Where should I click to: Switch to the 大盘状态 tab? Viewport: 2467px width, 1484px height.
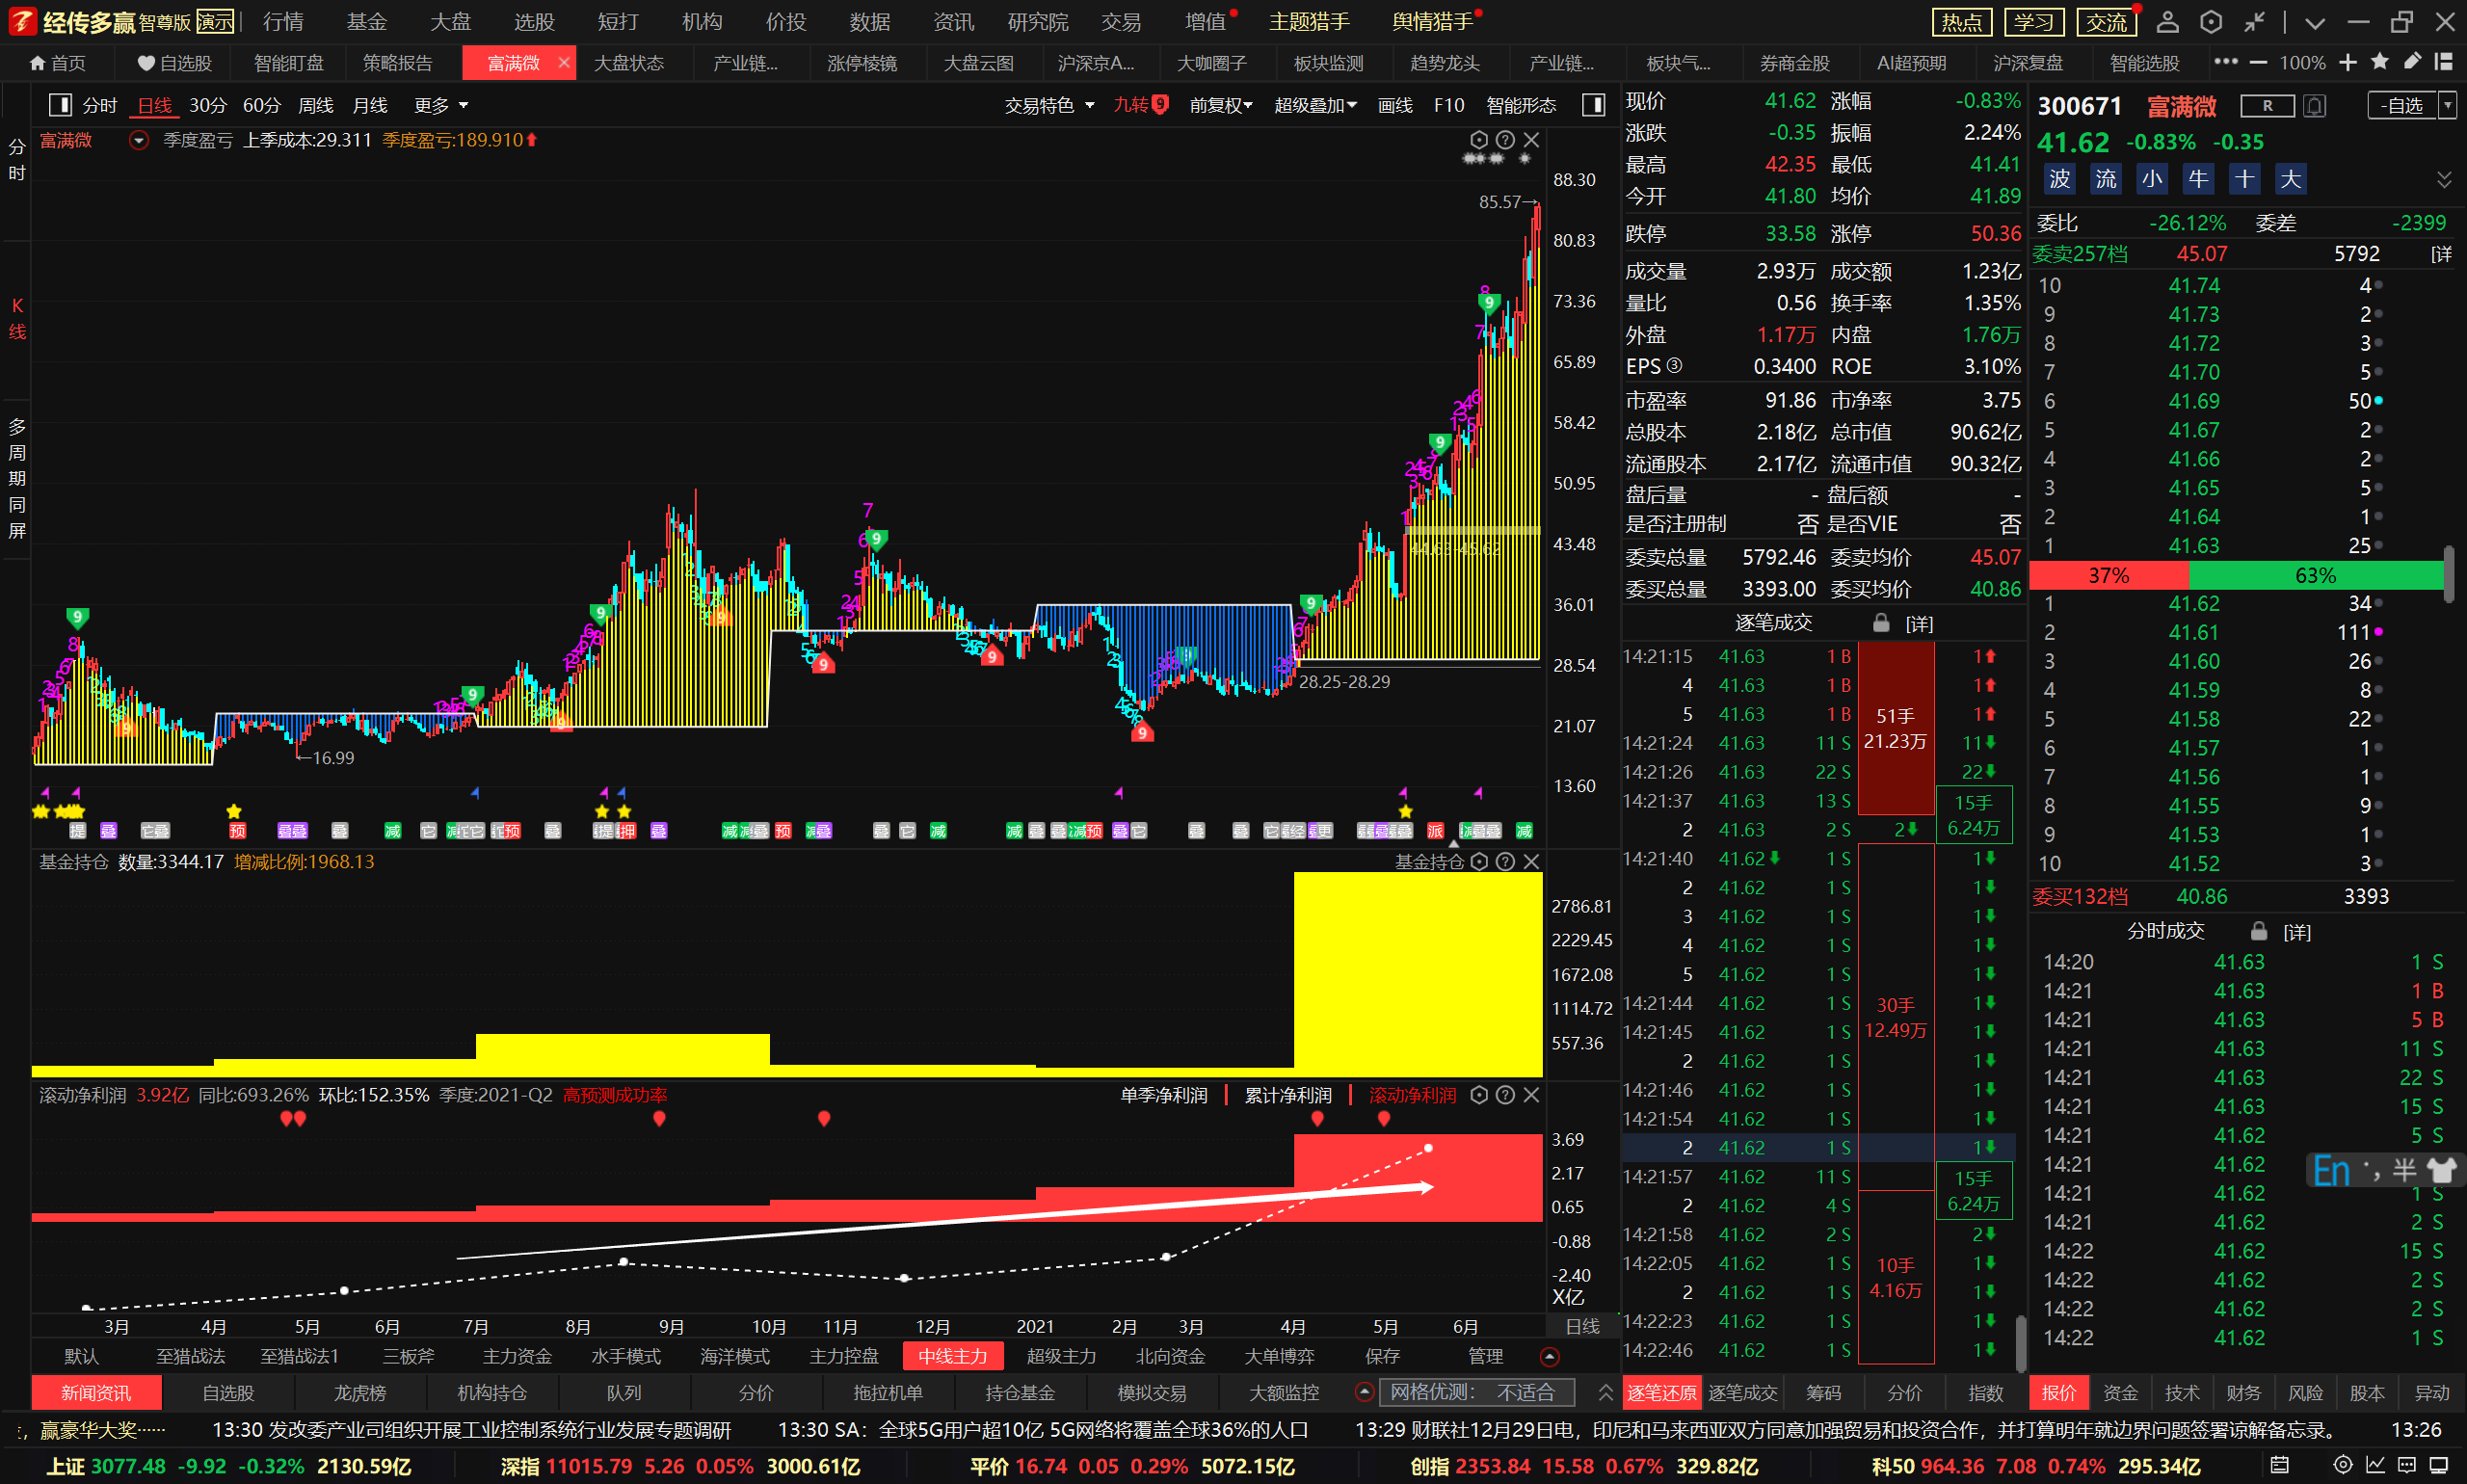[x=629, y=63]
